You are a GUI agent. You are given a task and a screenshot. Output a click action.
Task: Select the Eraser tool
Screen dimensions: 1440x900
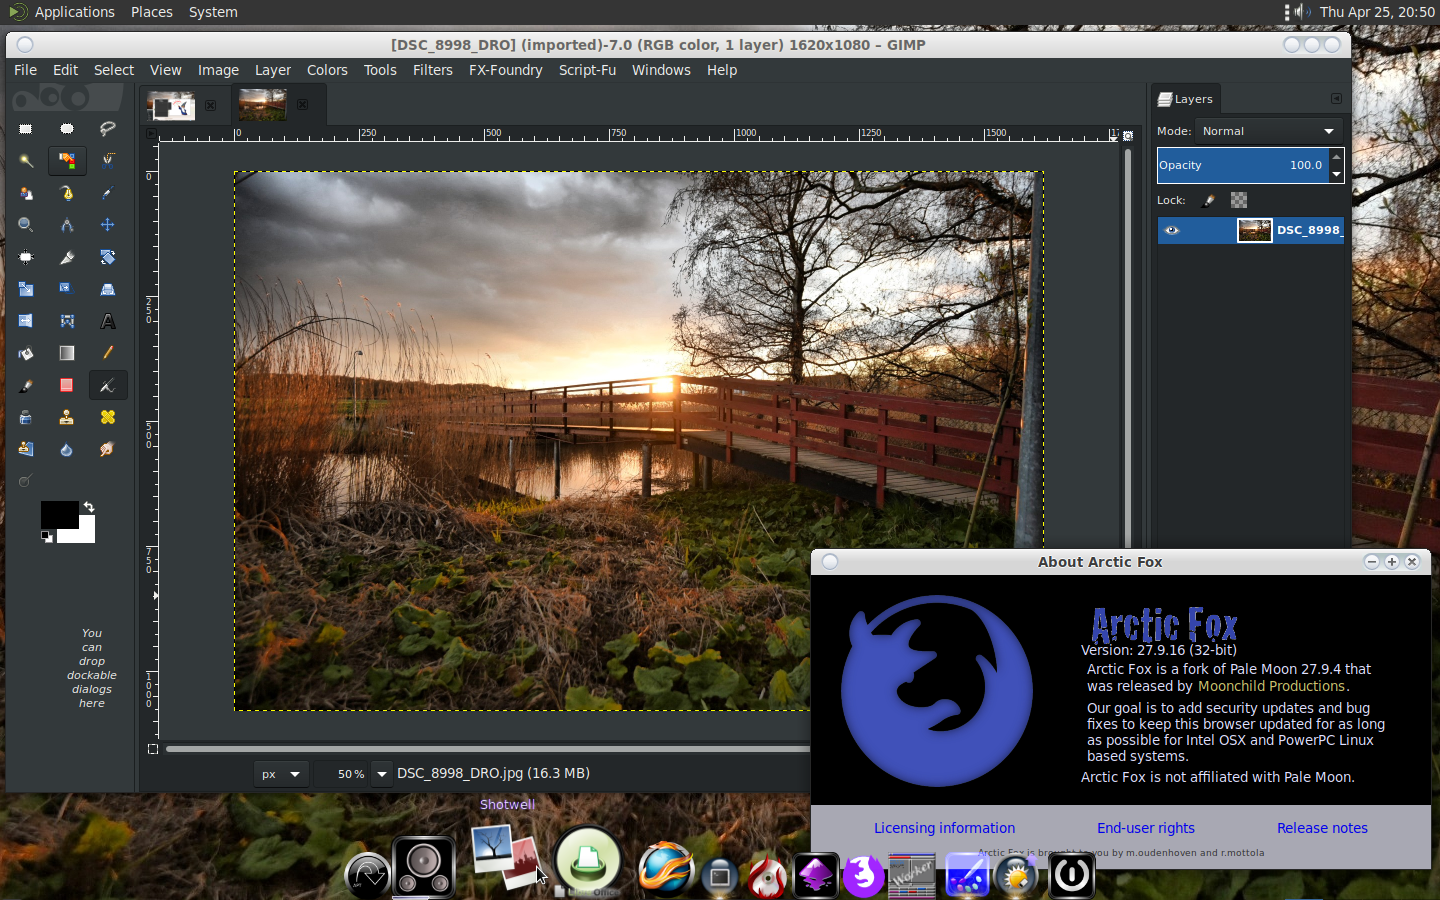[x=66, y=385]
